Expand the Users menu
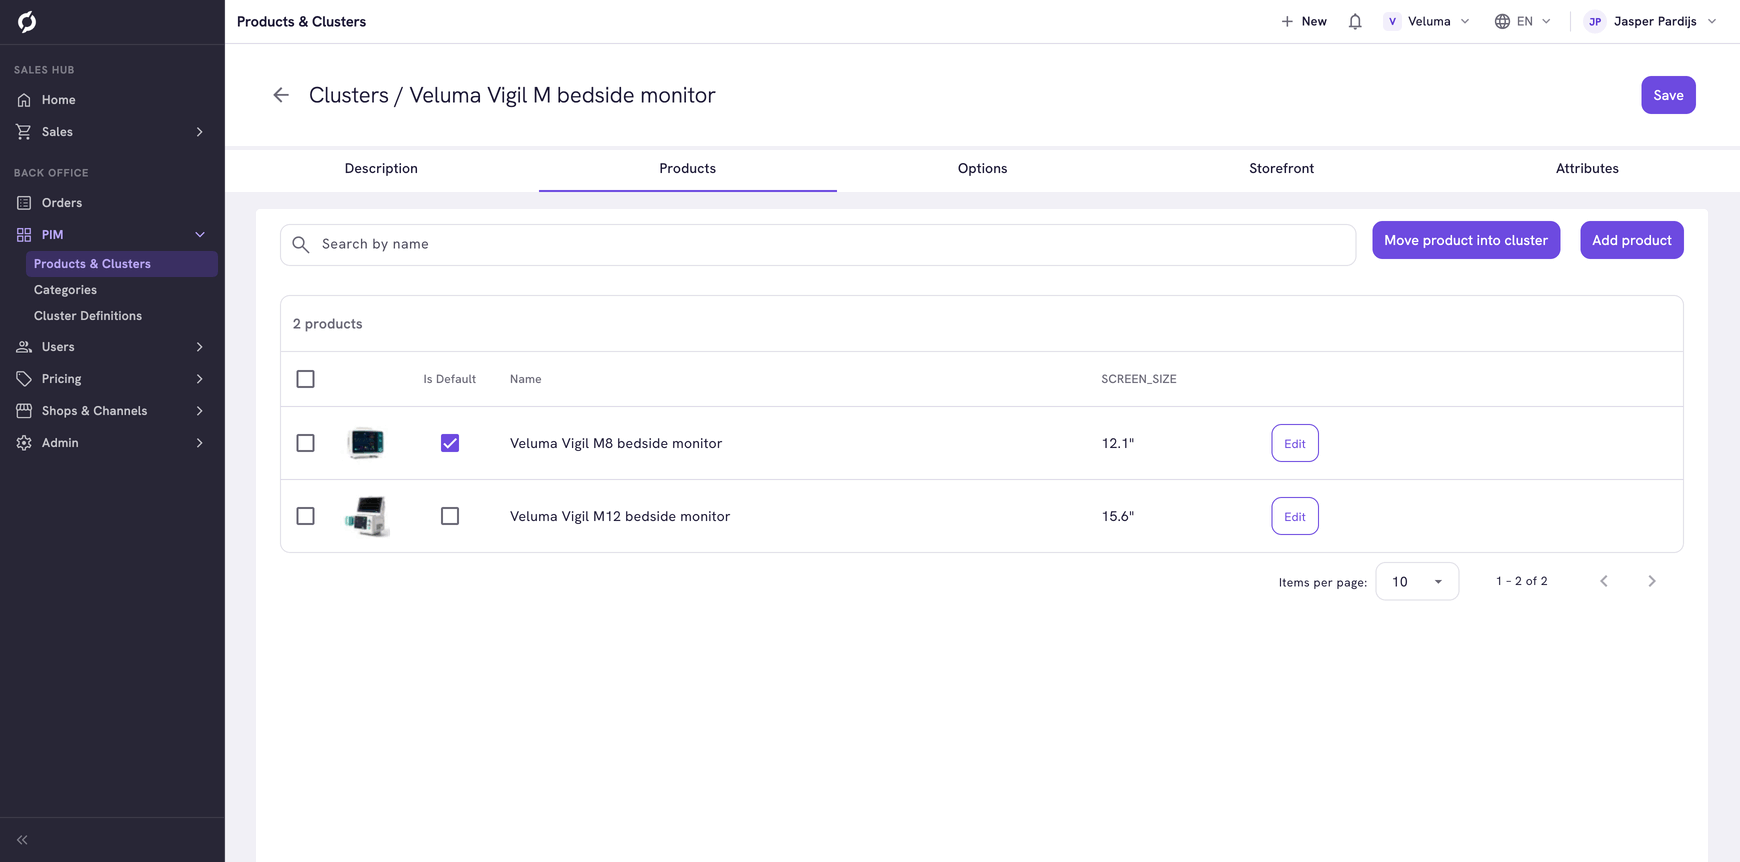Screen dimensions: 1740x862 pyautogui.click(x=112, y=347)
